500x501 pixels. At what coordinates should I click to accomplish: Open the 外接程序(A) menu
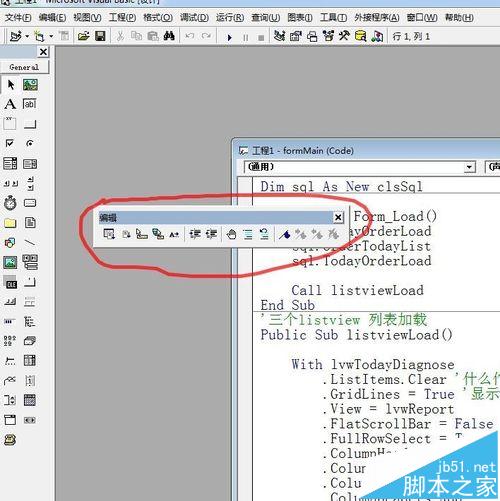[x=377, y=17]
